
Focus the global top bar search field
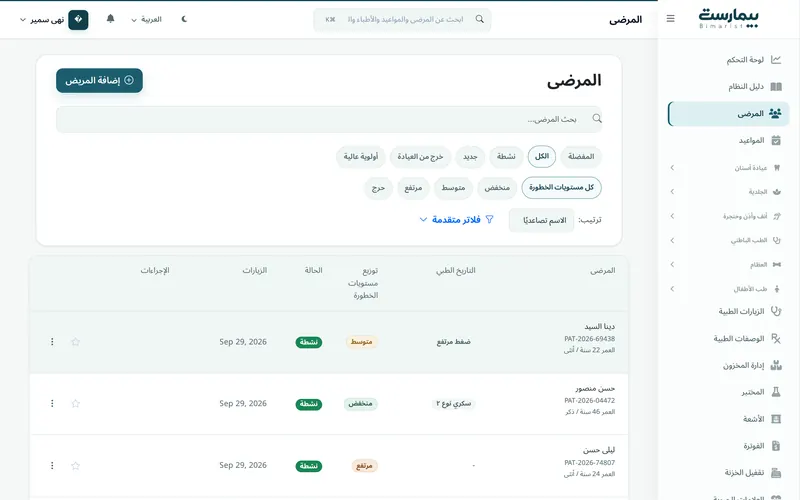coord(402,19)
